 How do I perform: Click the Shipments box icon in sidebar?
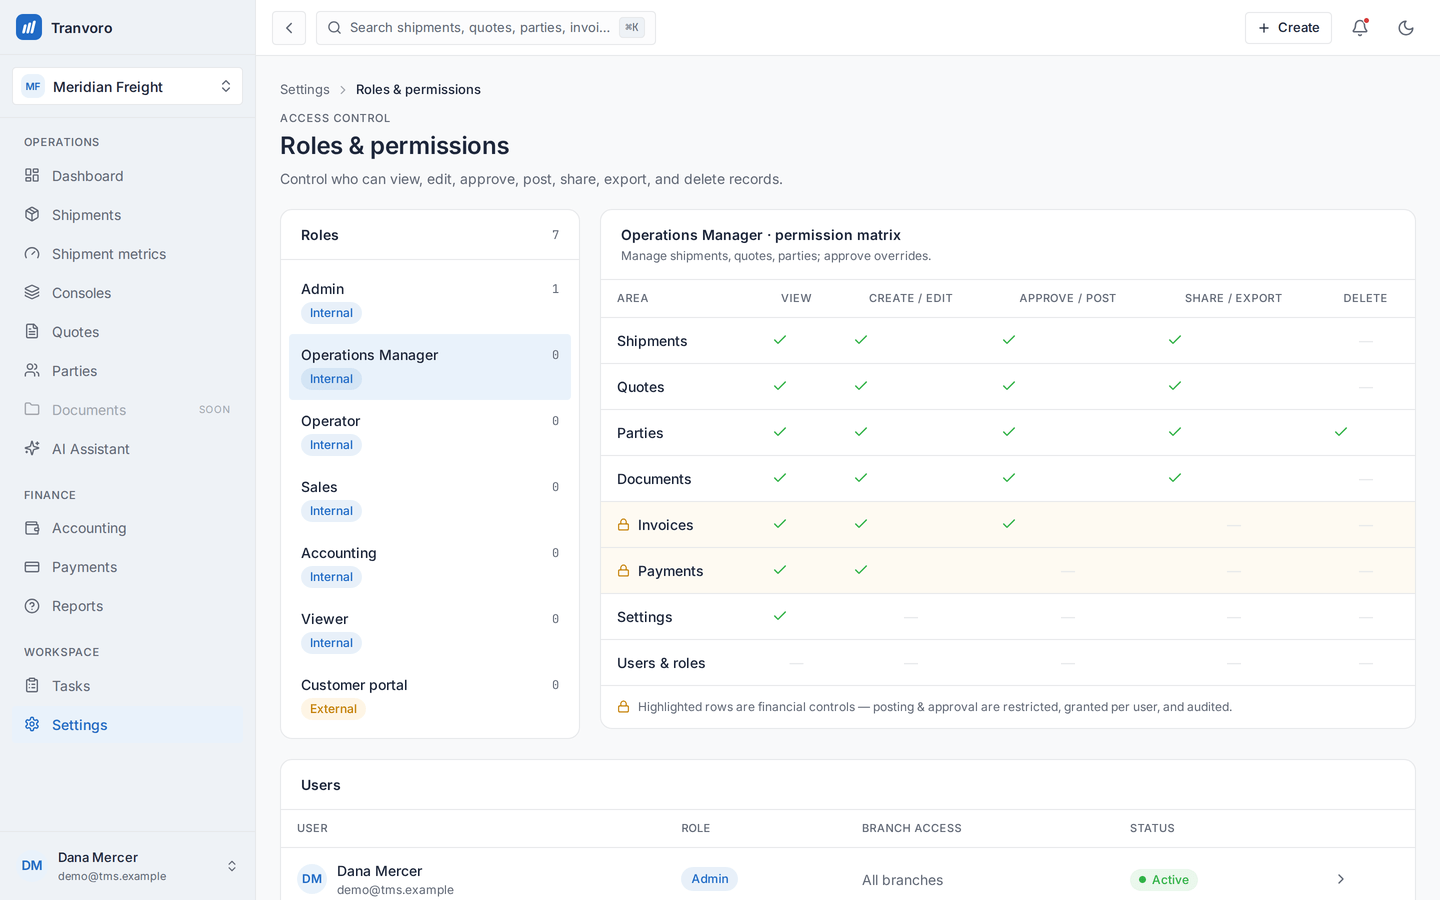(x=32, y=215)
